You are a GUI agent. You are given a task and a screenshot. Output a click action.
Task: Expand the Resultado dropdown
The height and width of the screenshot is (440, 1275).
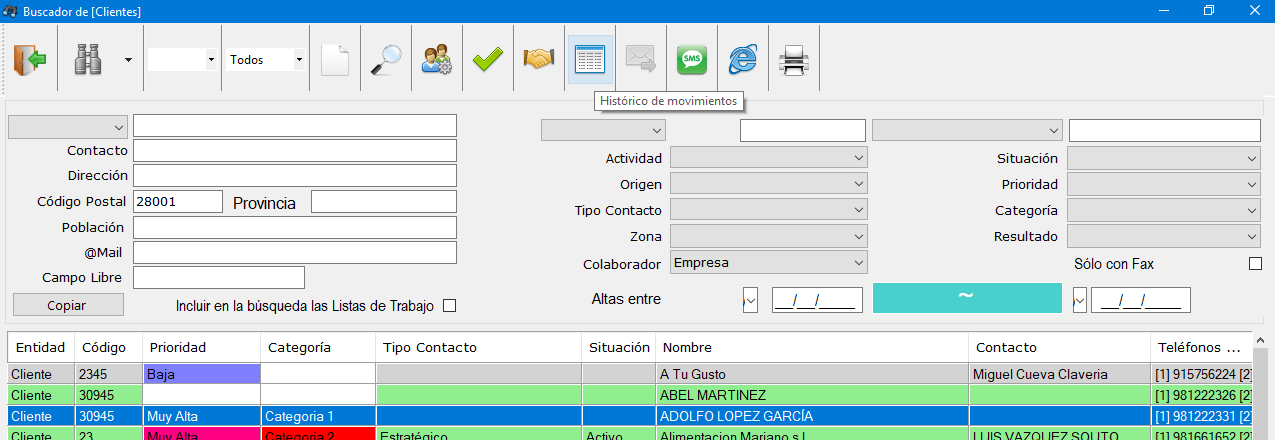[x=1164, y=236]
